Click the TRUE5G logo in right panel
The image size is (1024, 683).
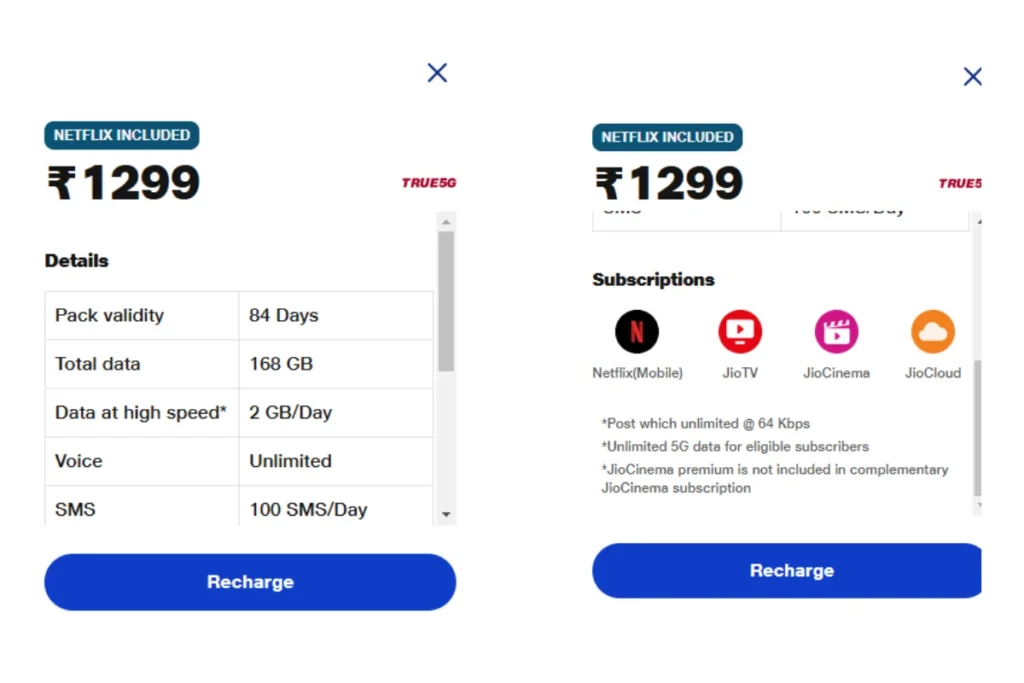(960, 183)
